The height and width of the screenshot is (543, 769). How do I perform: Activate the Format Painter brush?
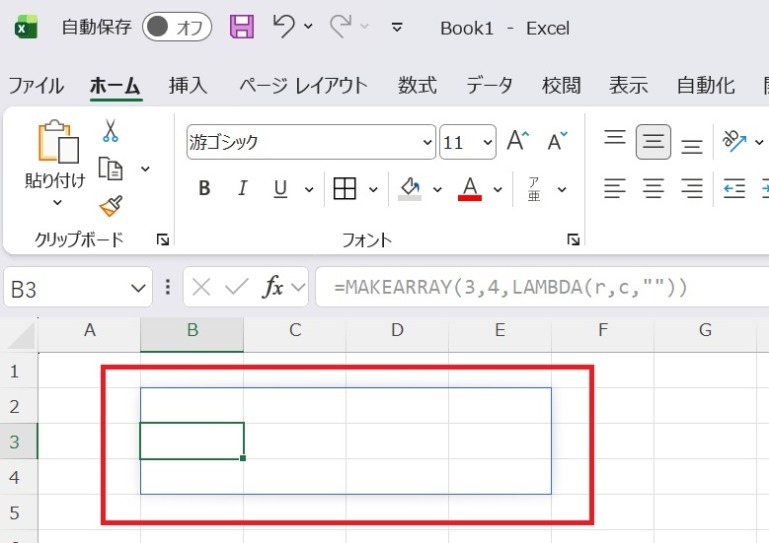tap(111, 206)
